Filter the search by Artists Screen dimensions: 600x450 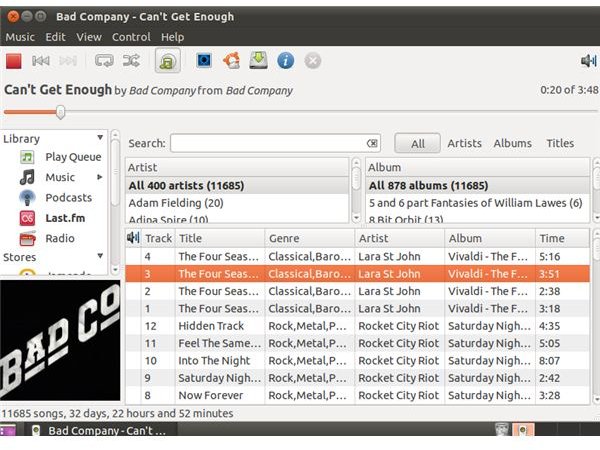point(465,143)
